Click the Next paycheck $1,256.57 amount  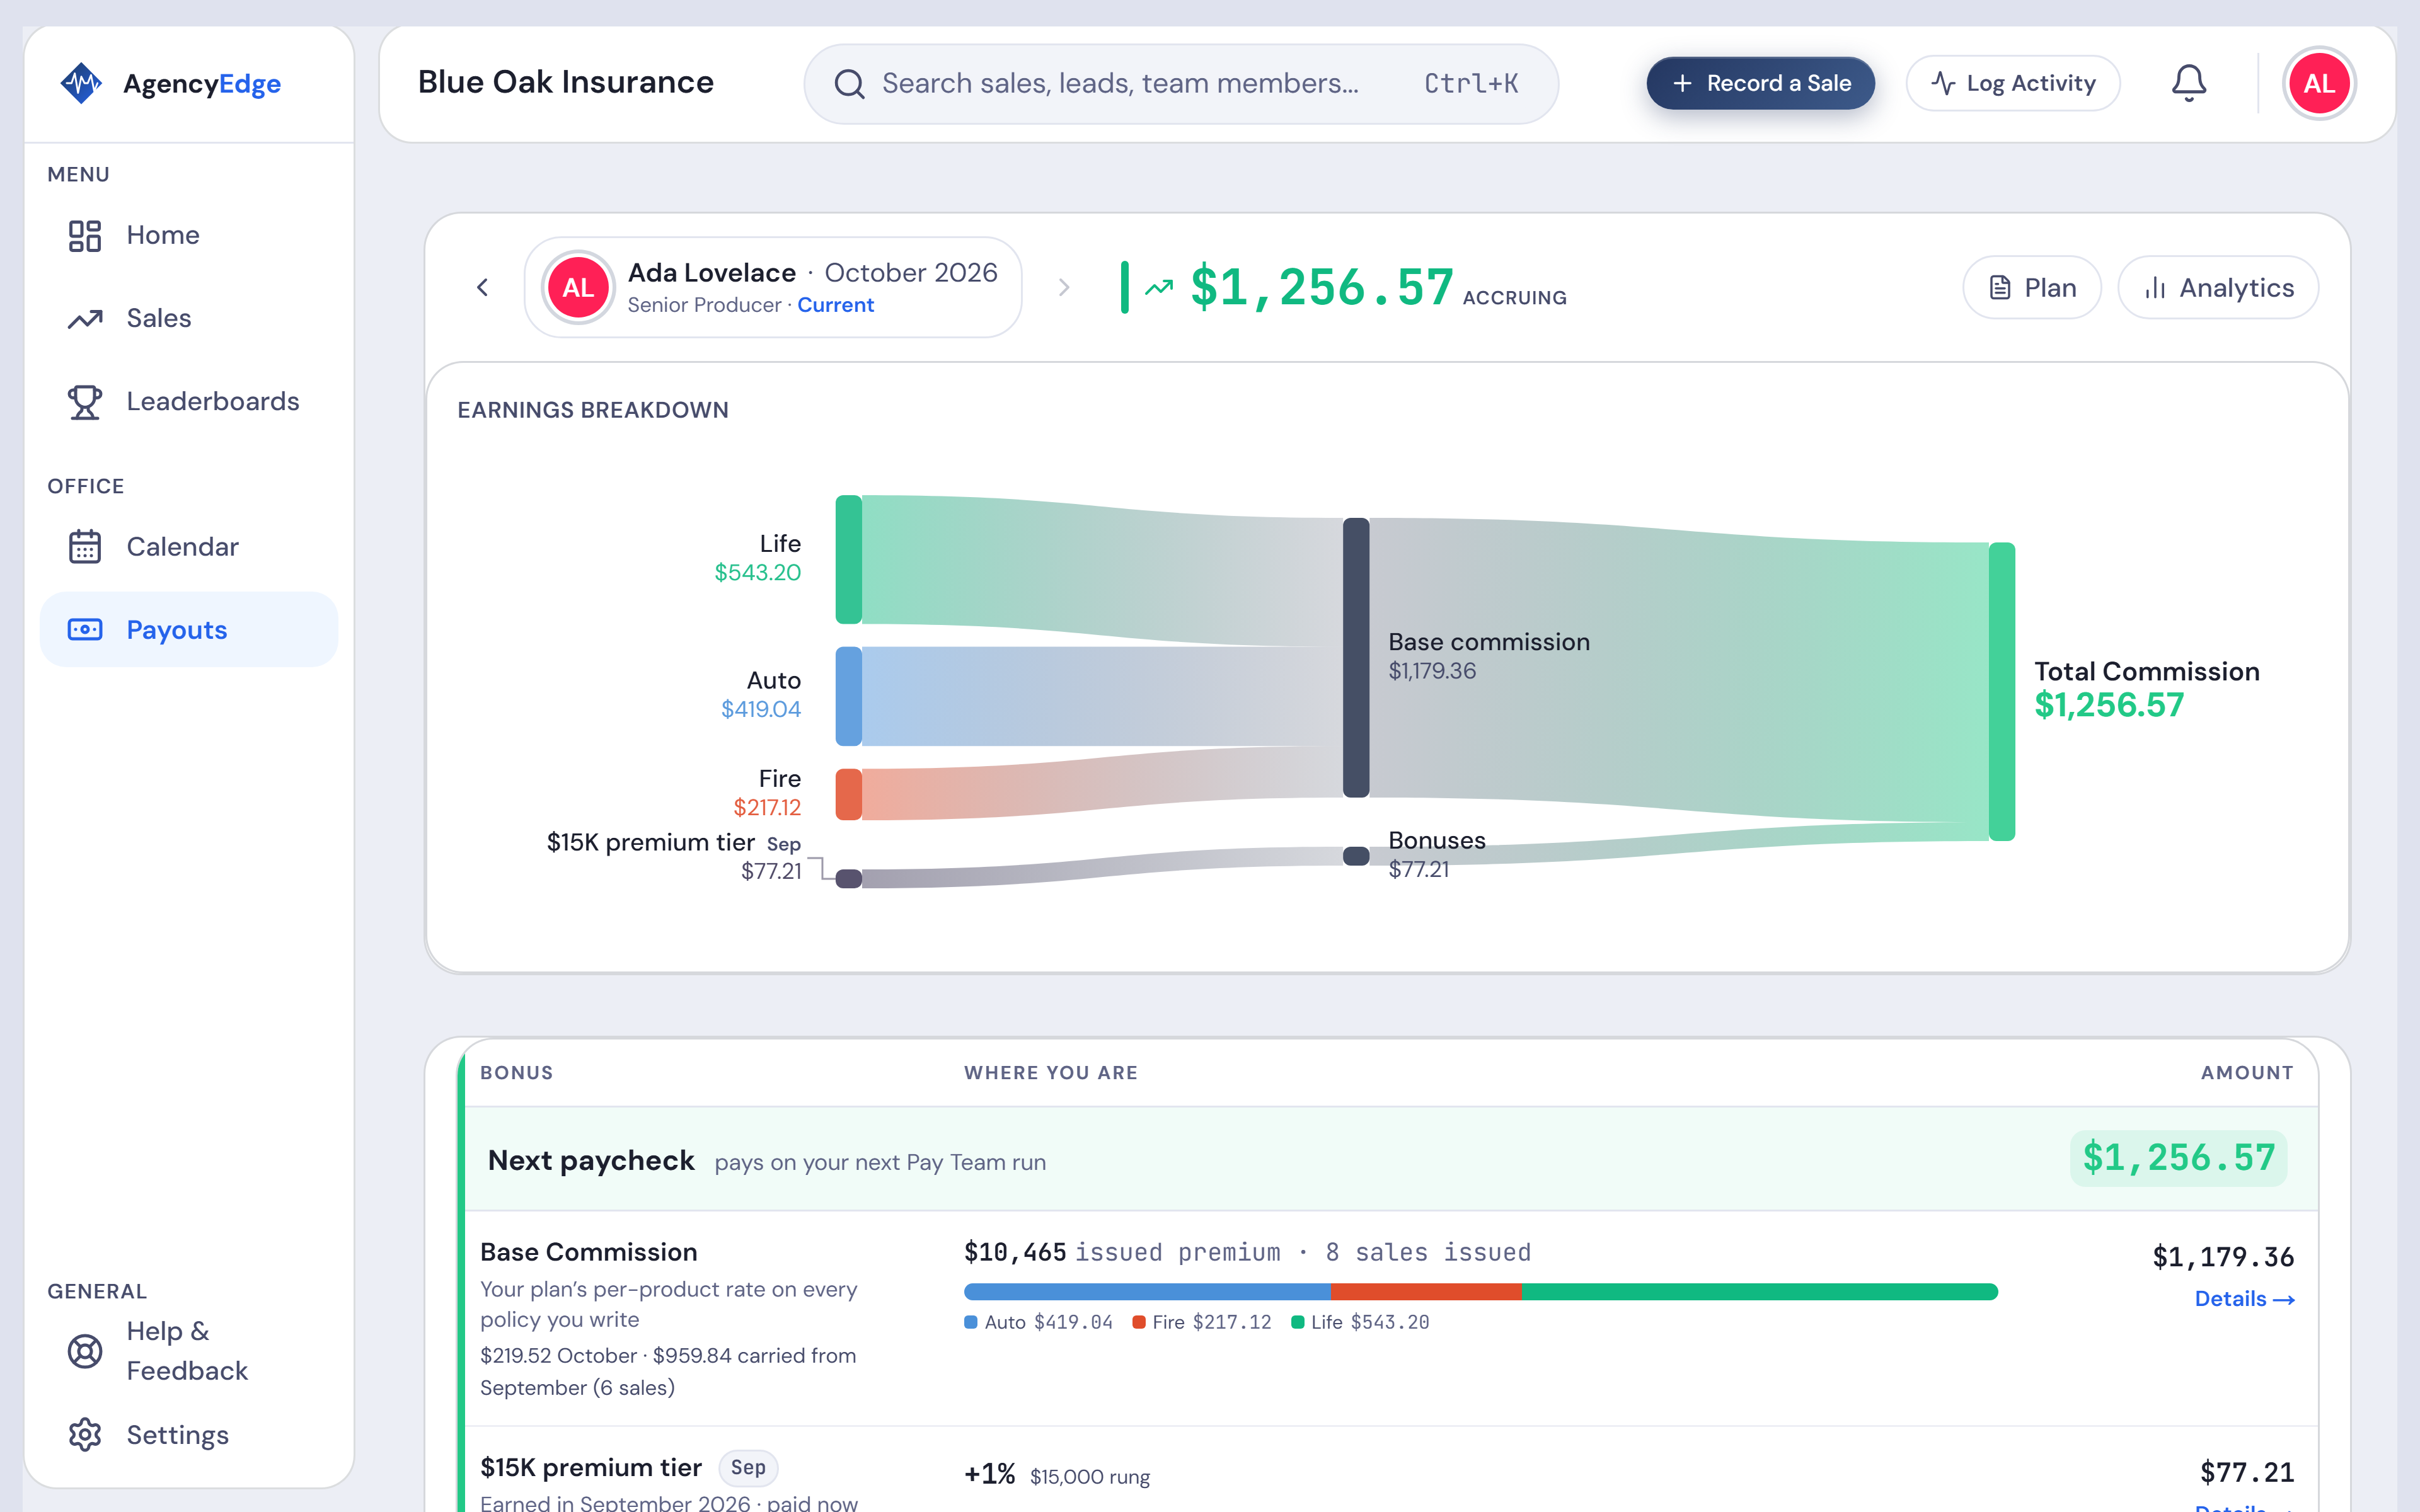tap(2178, 1158)
